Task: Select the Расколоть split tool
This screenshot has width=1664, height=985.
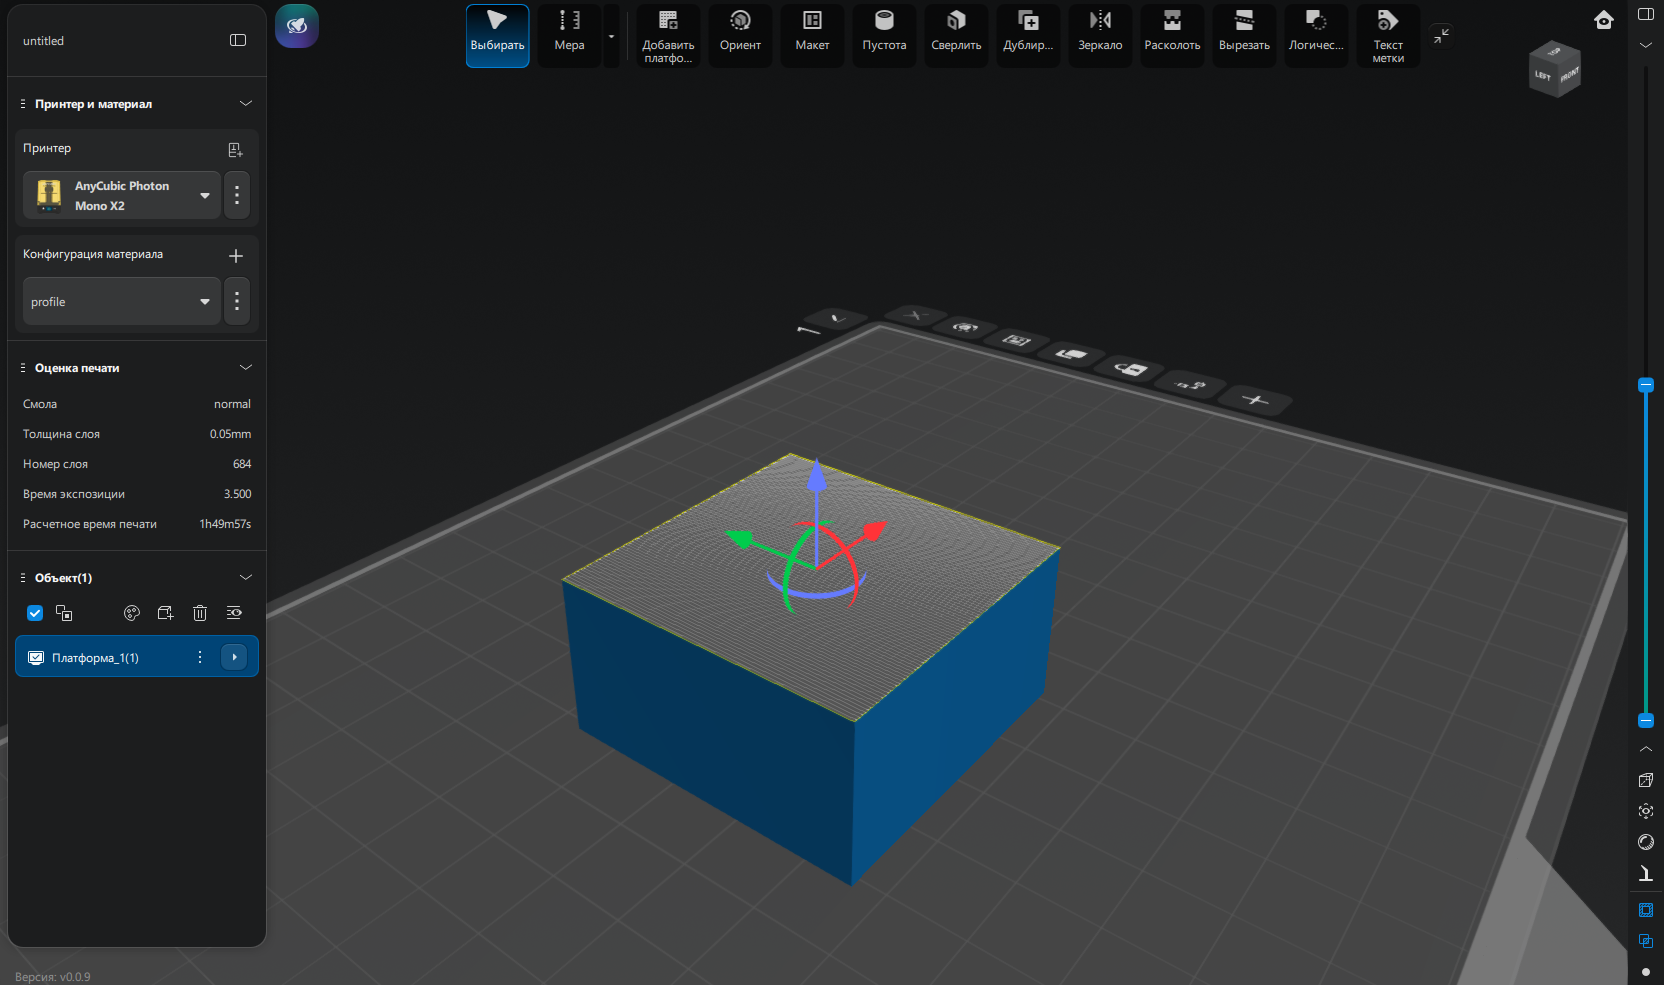Action: [1172, 36]
